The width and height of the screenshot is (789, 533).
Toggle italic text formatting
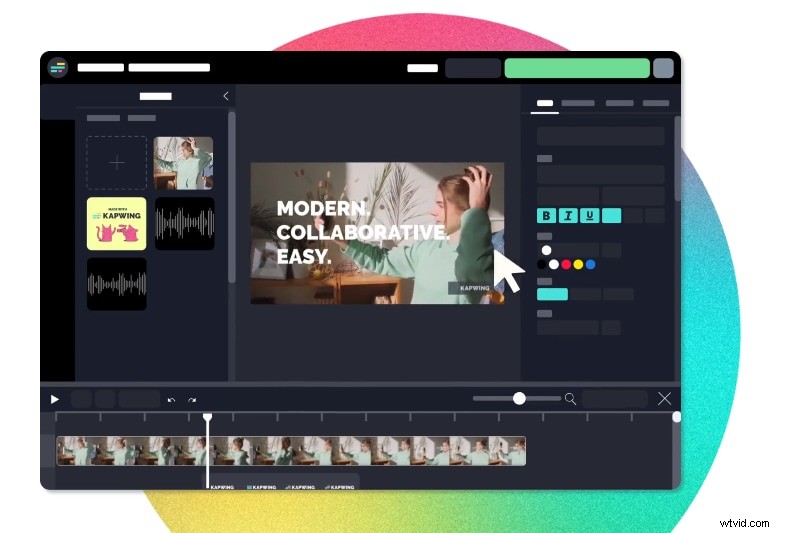568,216
